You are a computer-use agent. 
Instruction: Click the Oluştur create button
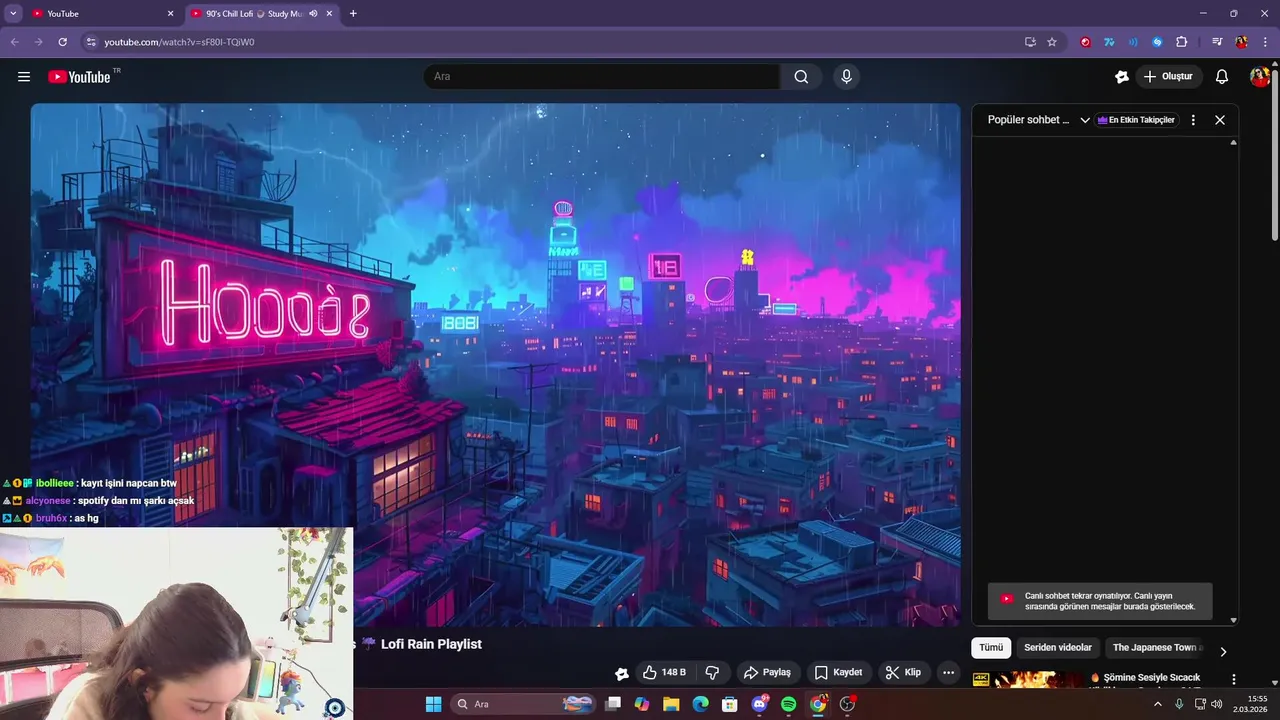[x=1168, y=77]
